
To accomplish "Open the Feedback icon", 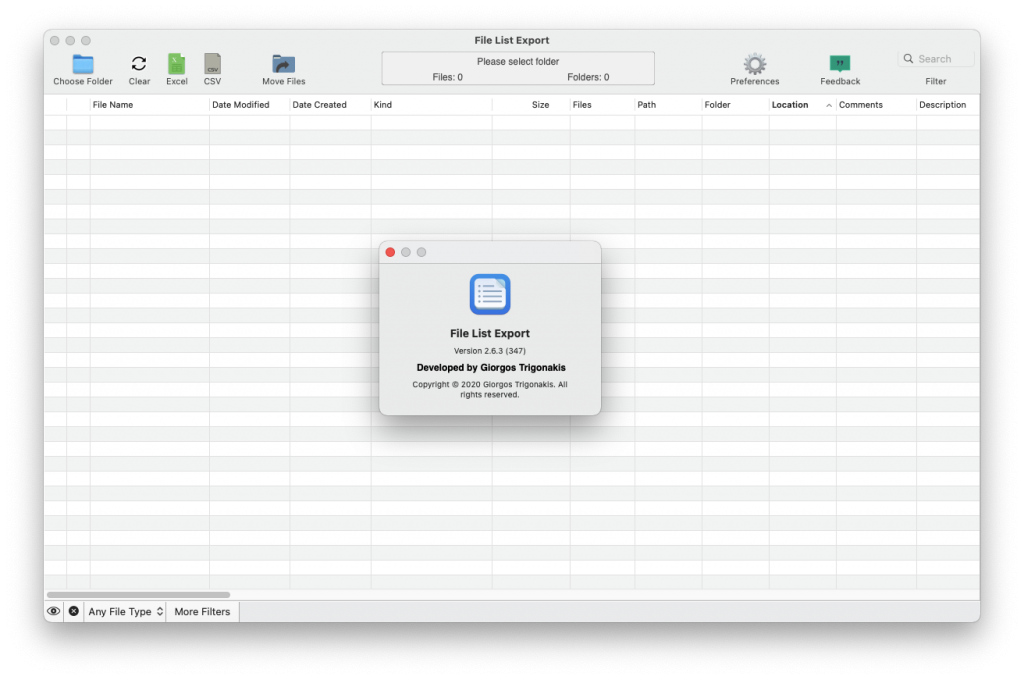I will pyautogui.click(x=840, y=63).
